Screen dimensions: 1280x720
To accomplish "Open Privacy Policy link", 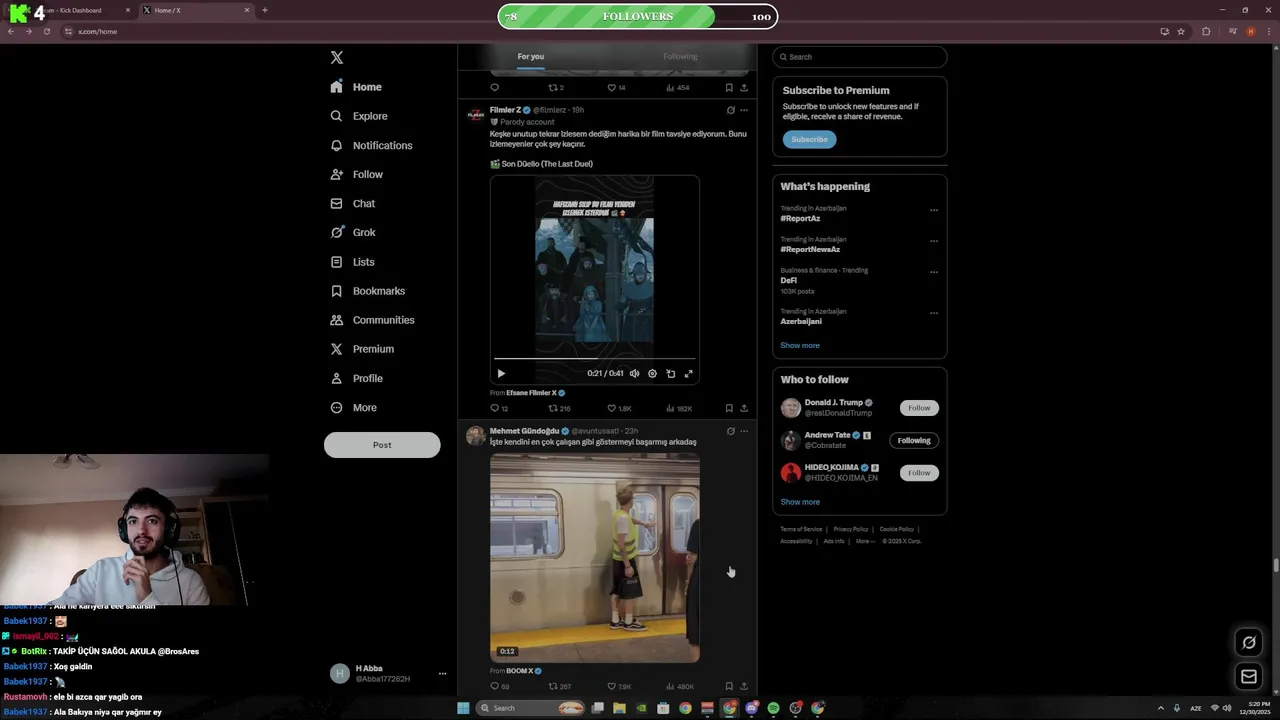I will pyautogui.click(x=851, y=529).
